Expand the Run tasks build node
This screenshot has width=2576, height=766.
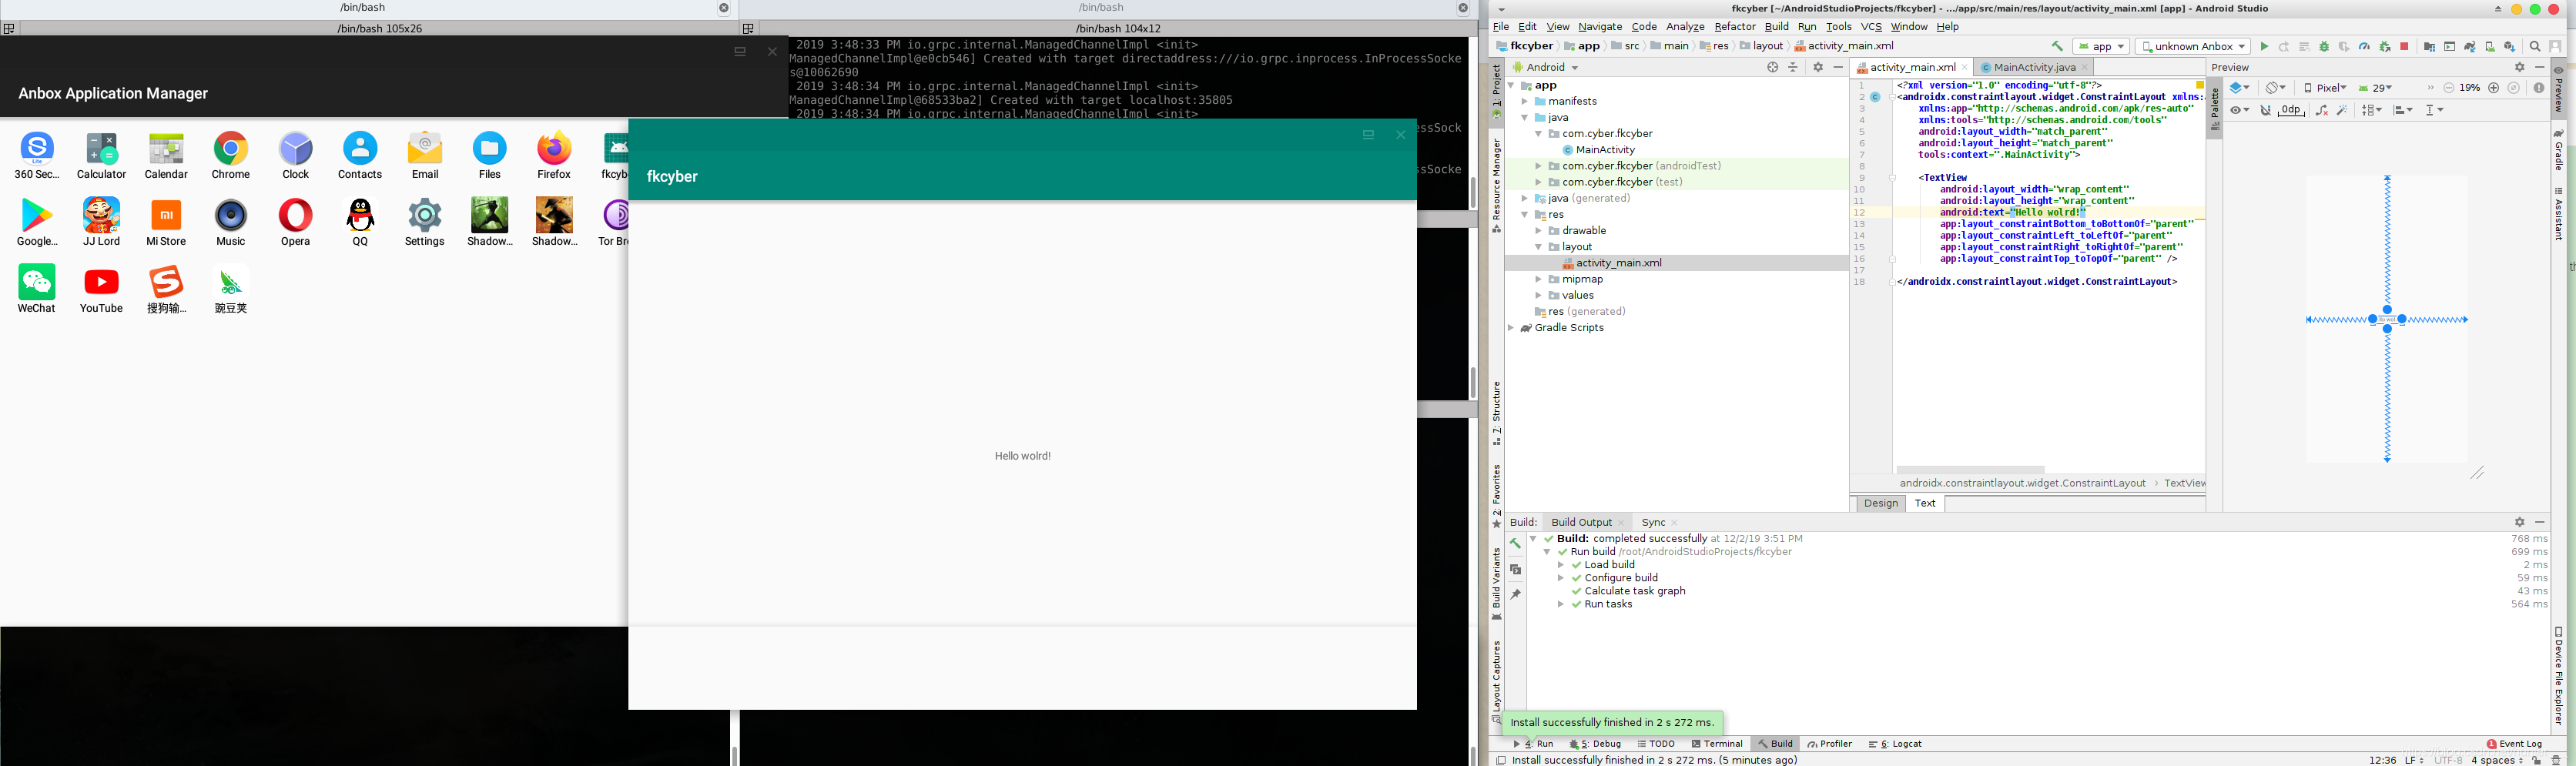coord(1561,604)
